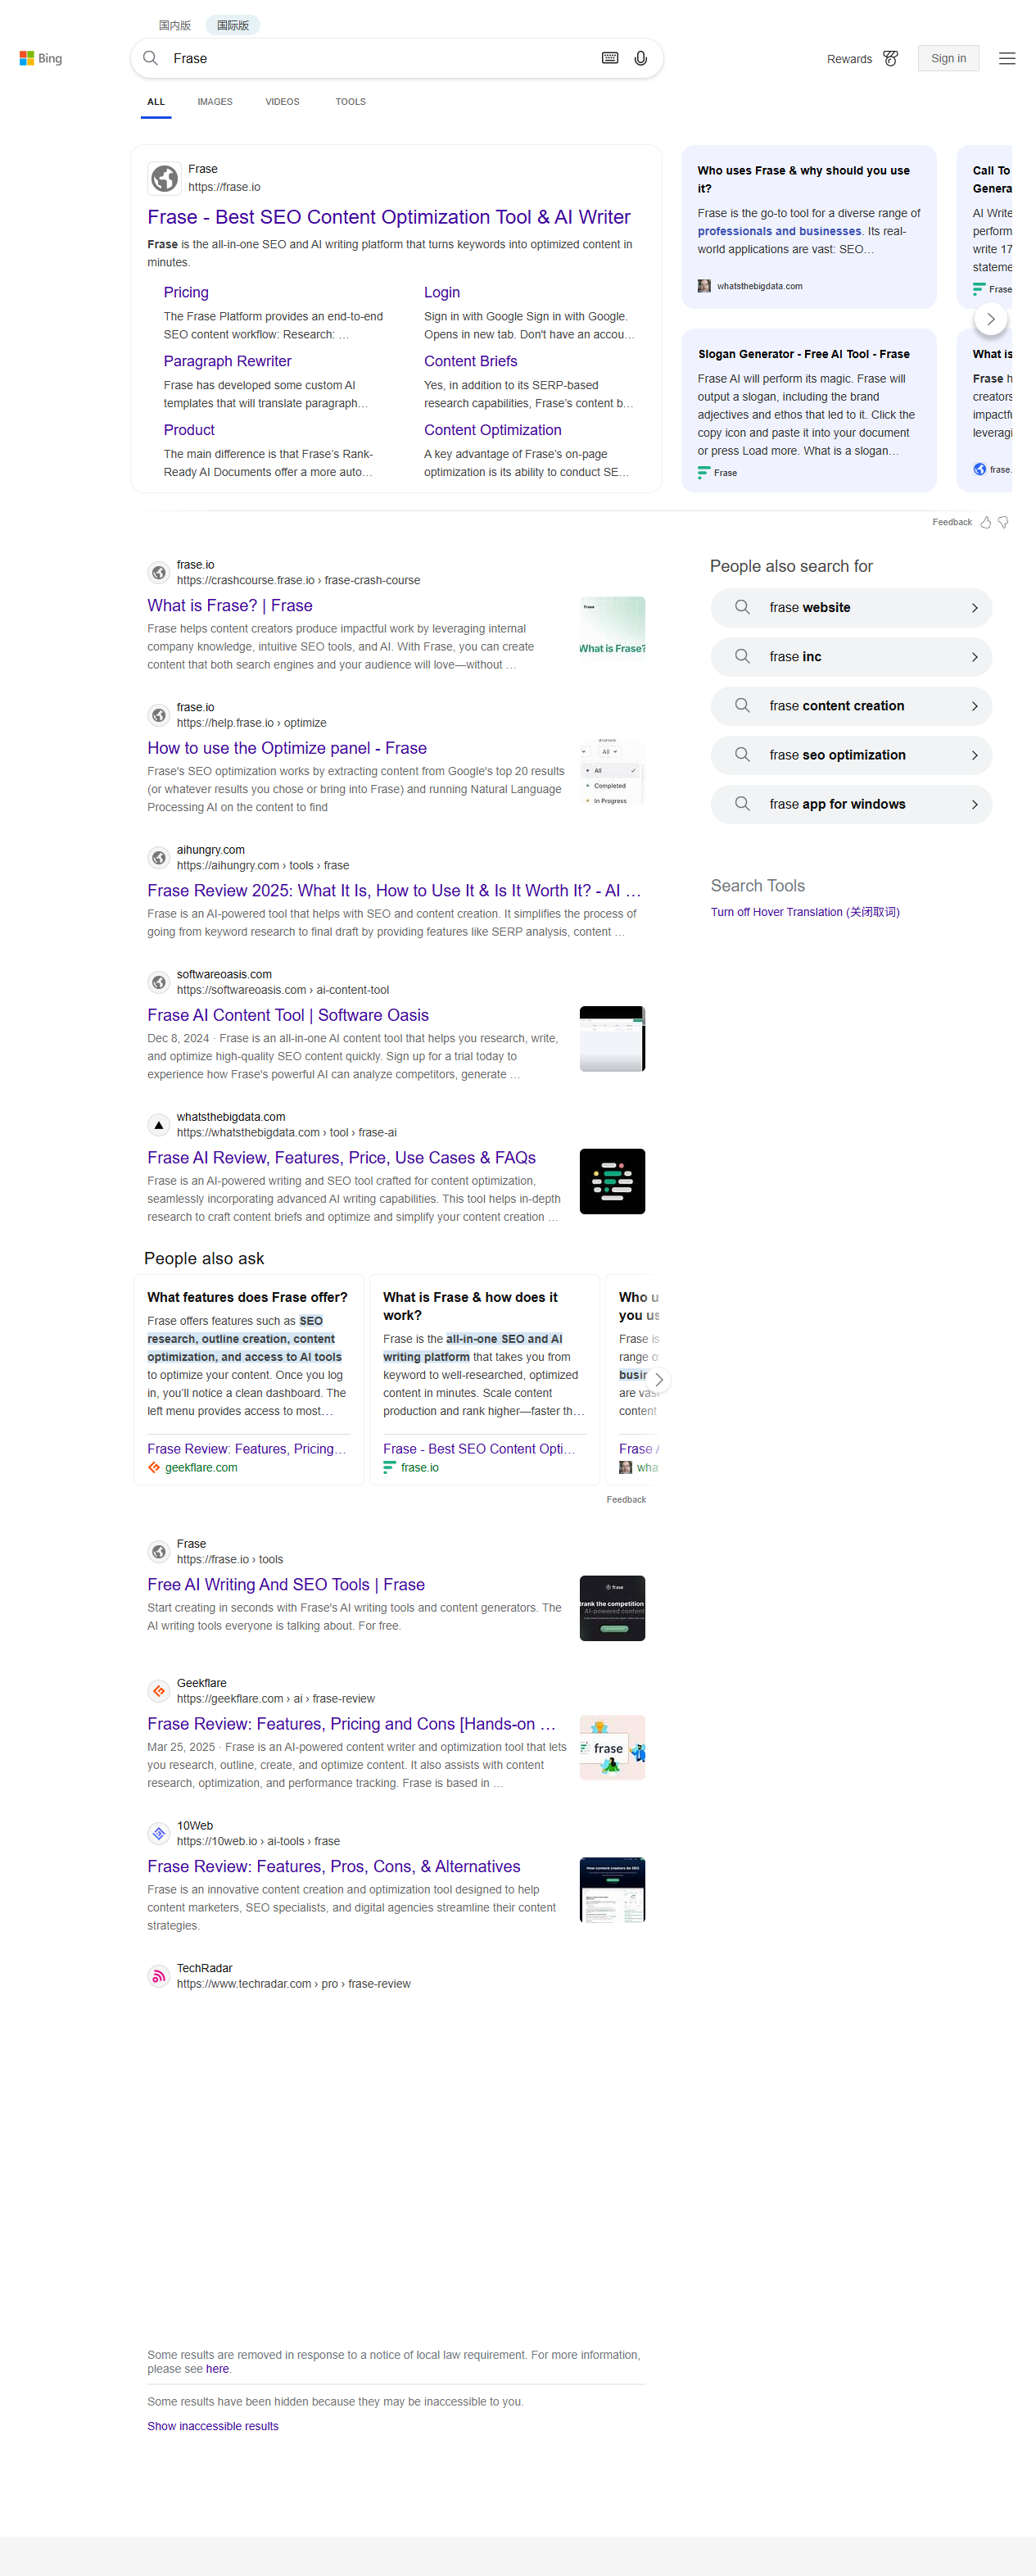Viewport: 1036px width, 2576px height.
Task: Expand 'frase seo optimization' related search
Action: [850, 755]
